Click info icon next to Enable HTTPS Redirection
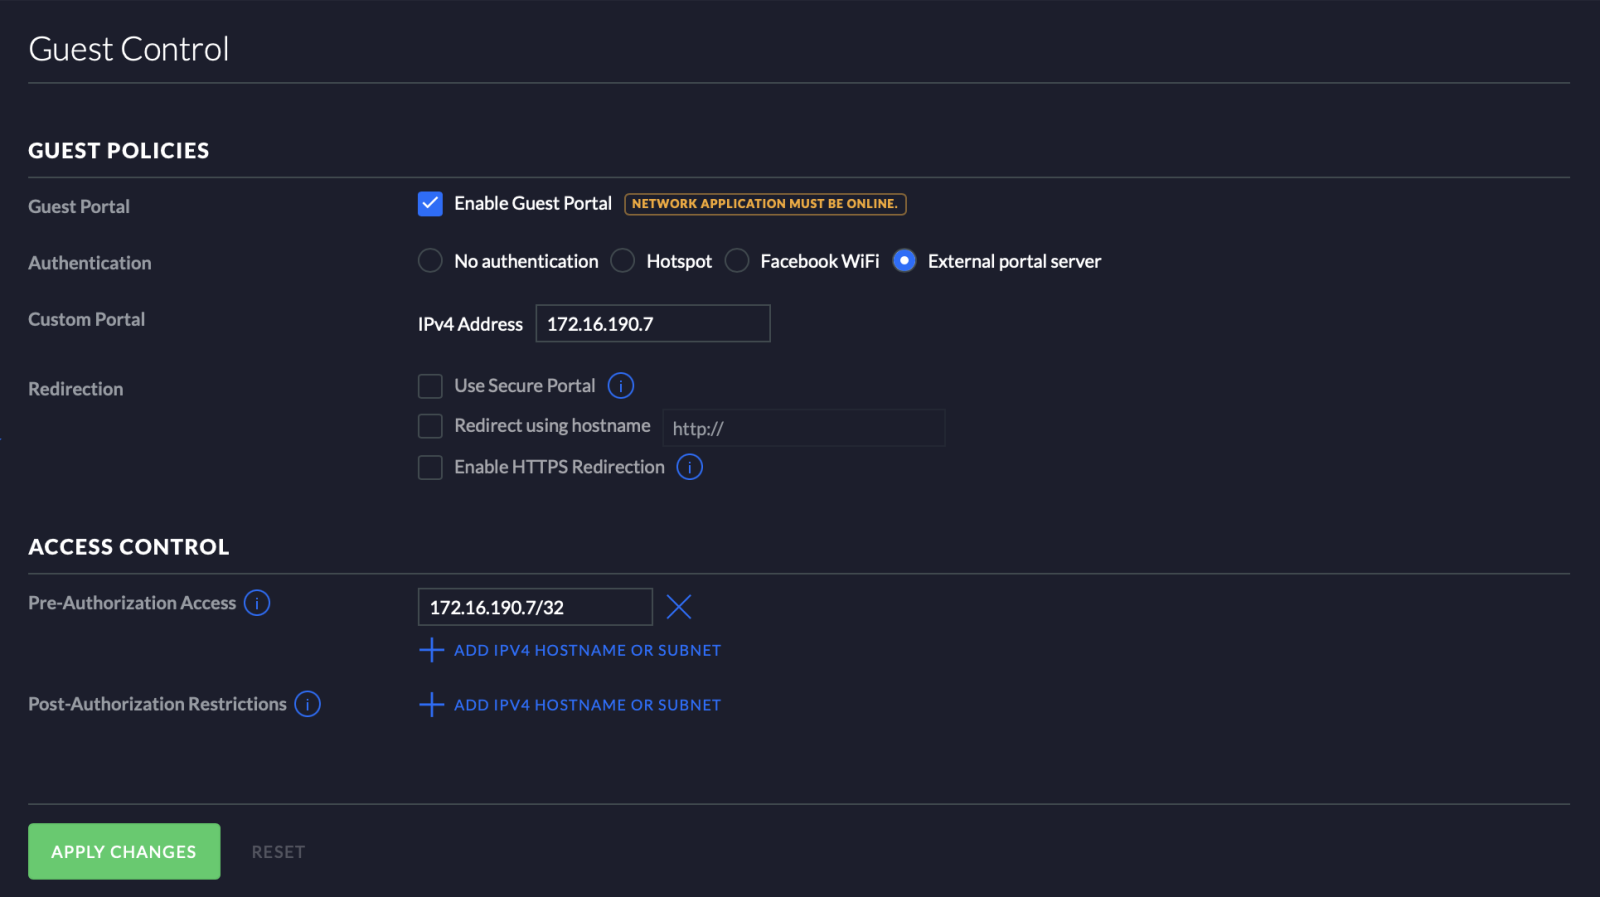1600x897 pixels. coord(690,467)
